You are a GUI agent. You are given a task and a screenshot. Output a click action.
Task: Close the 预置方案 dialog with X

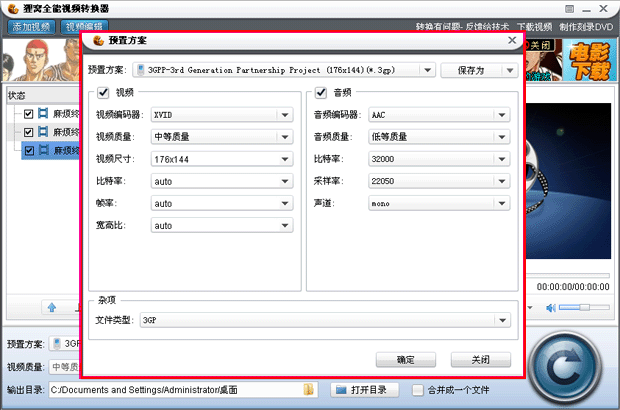[x=513, y=41]
